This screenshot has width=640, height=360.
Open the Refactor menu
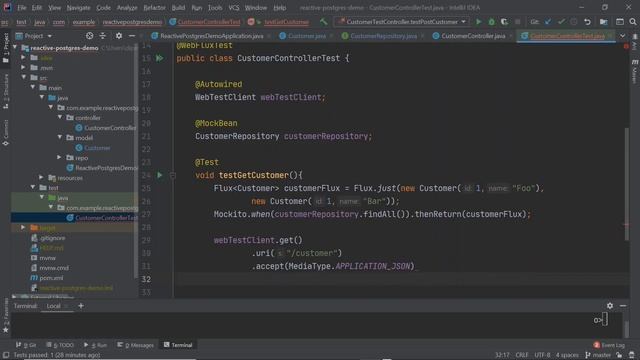(154, 8)
